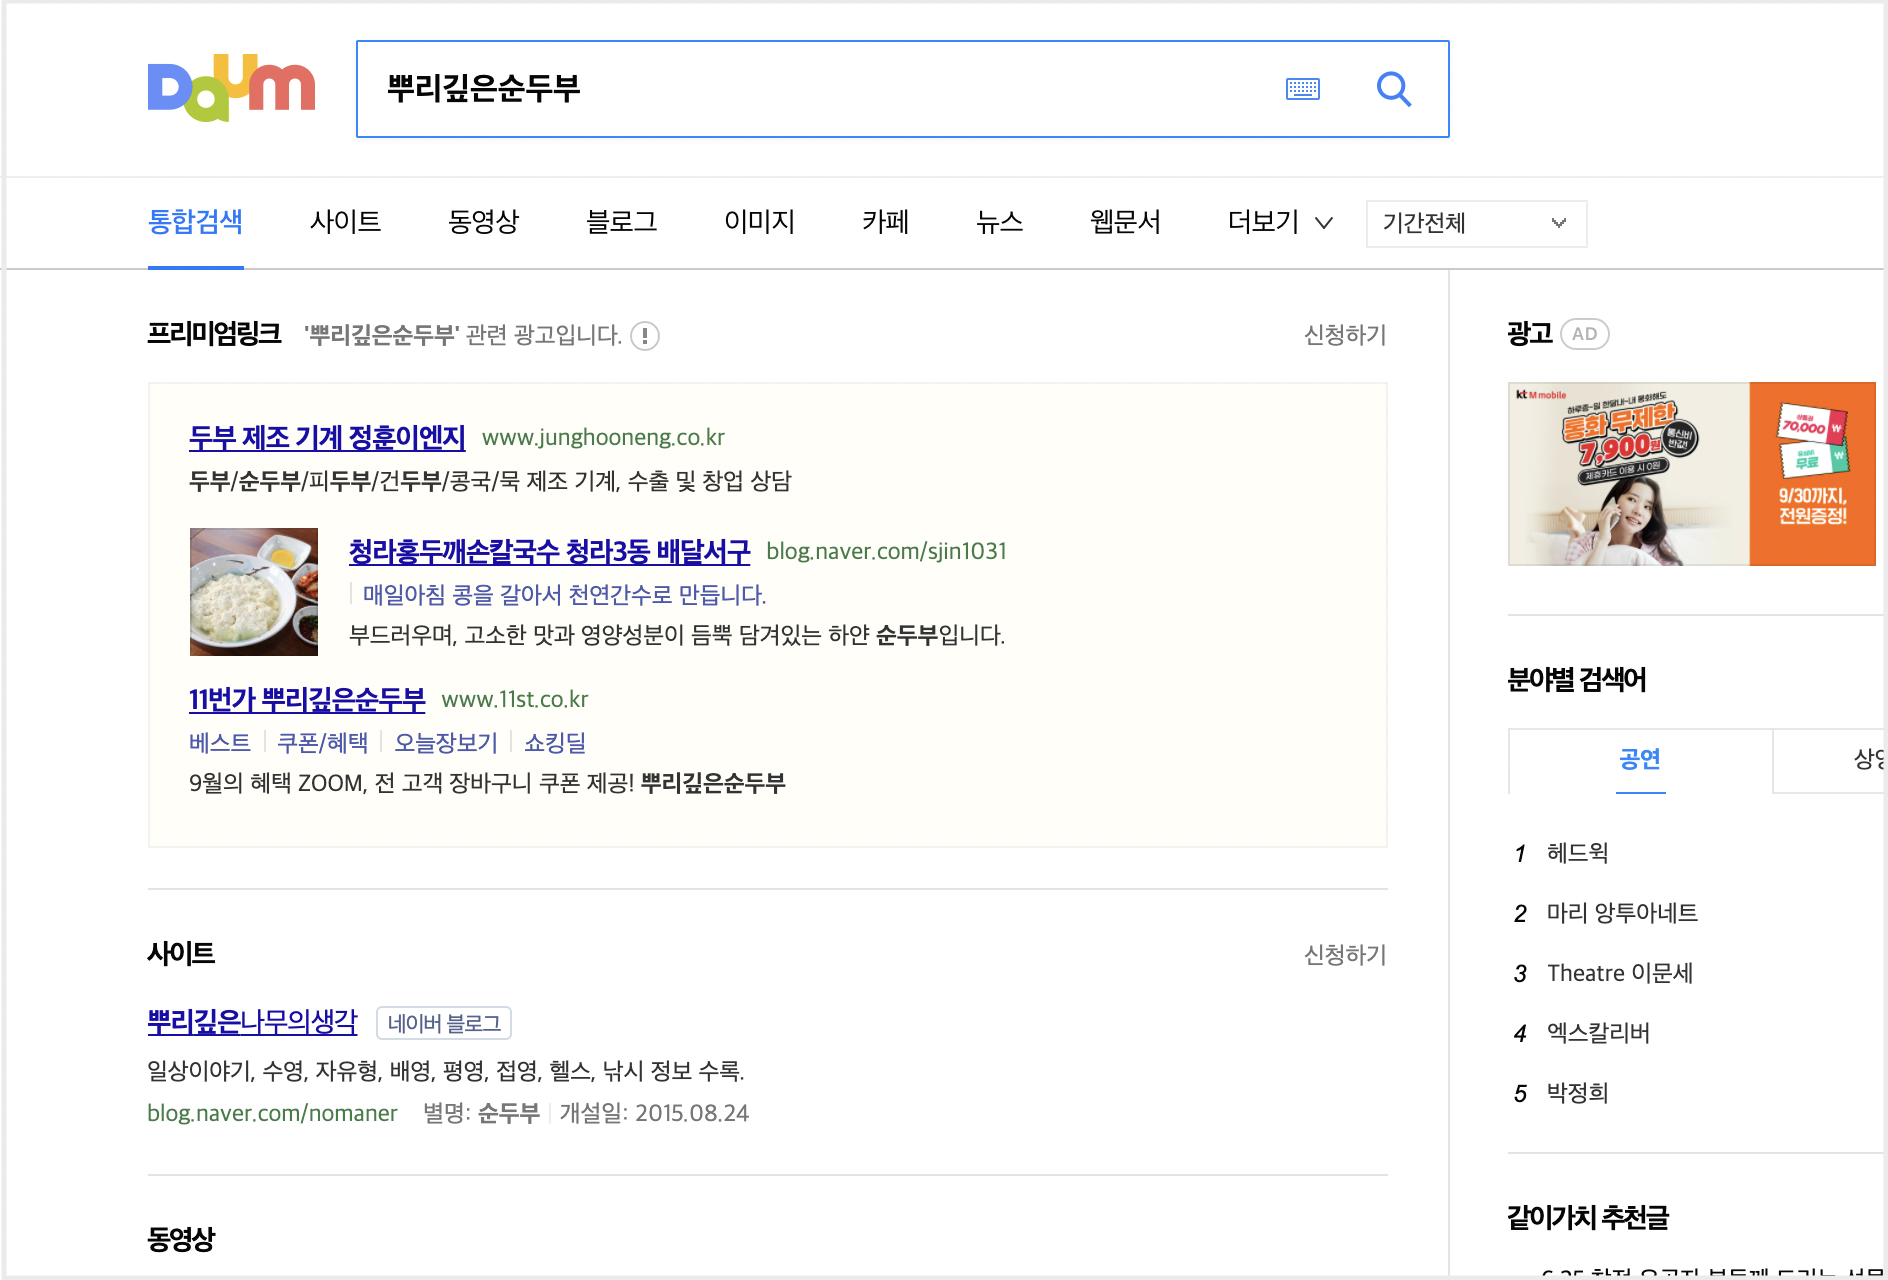Click 신청하기 in the 사이트 section
The image size is (1888, 1280).
tap(1345, 955)
